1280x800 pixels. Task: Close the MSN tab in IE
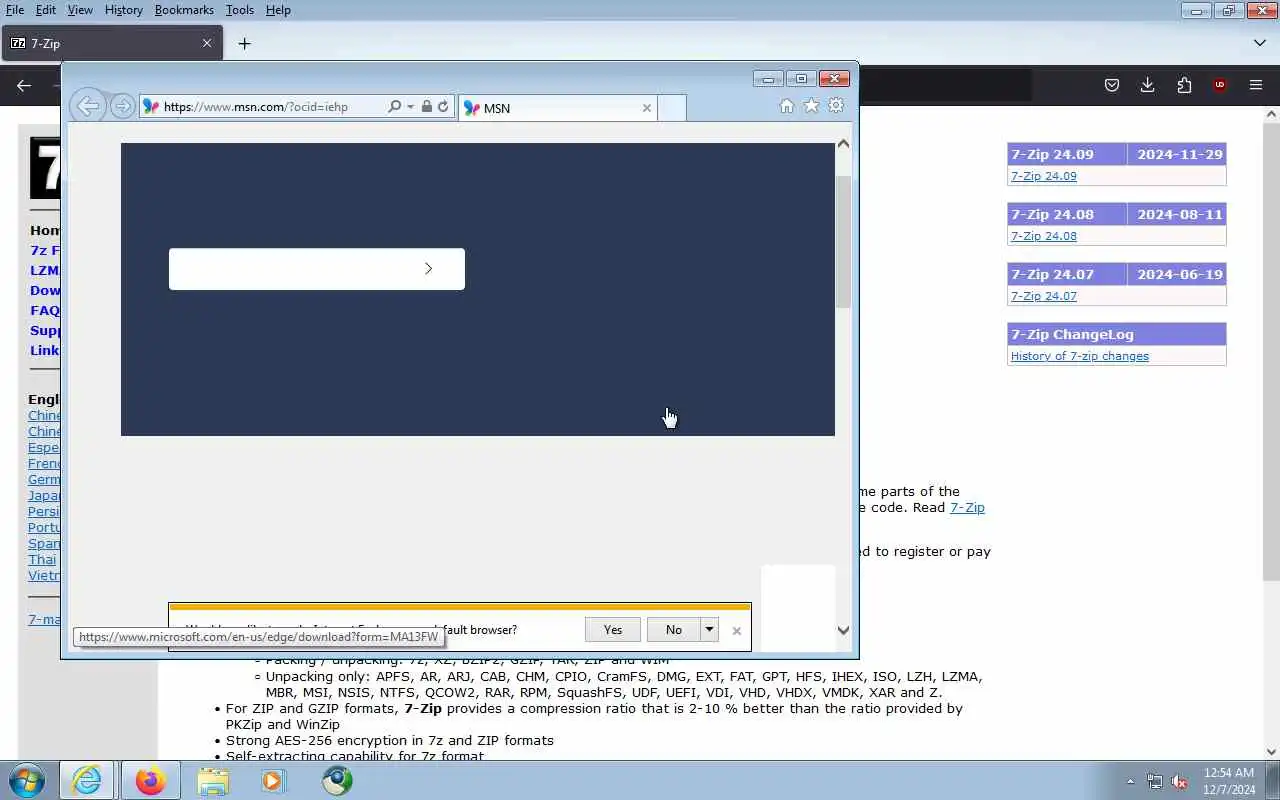coord(646,108)
